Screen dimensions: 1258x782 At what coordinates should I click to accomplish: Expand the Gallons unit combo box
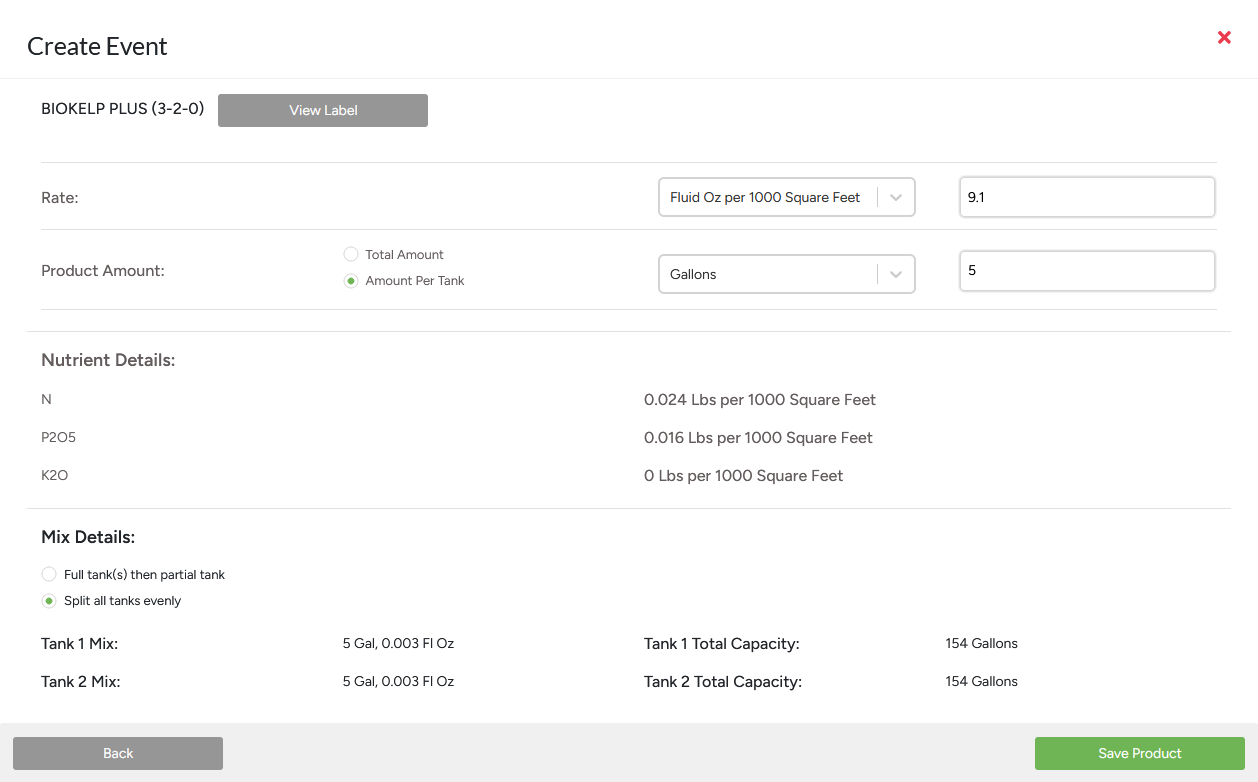tap(765, 274)
